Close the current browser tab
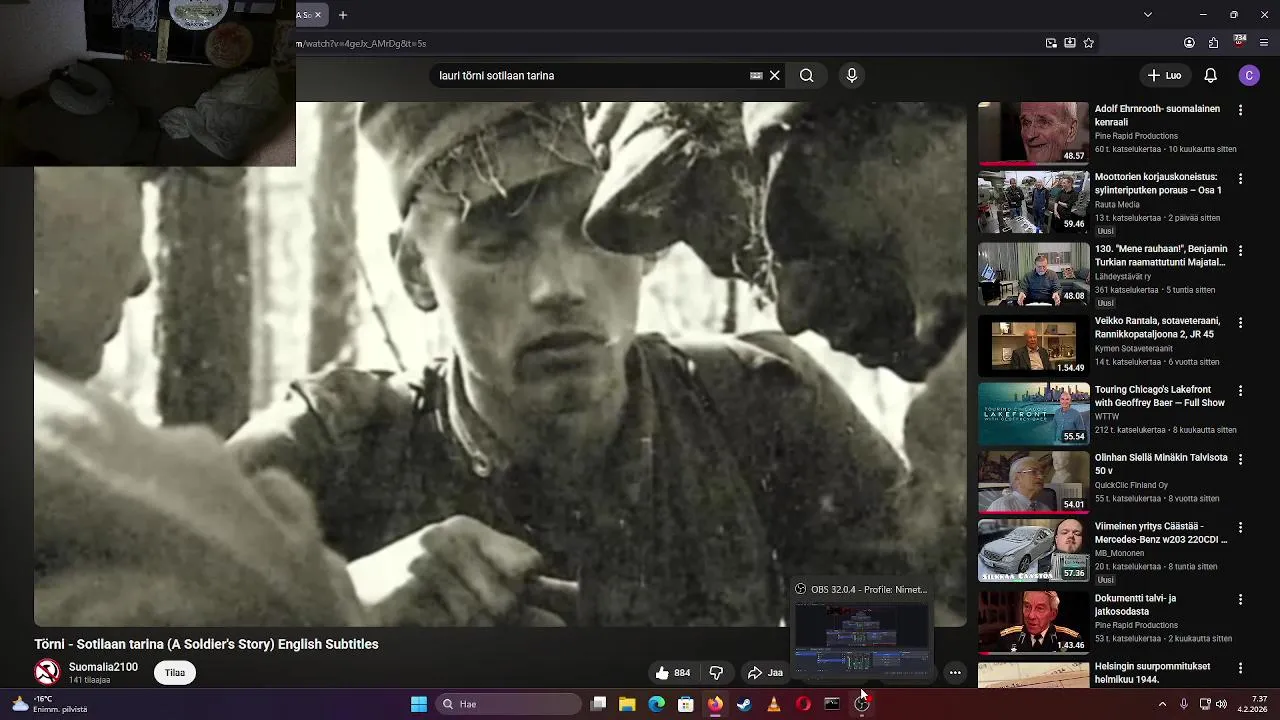1280x720 pixels. tap(318, 15)
